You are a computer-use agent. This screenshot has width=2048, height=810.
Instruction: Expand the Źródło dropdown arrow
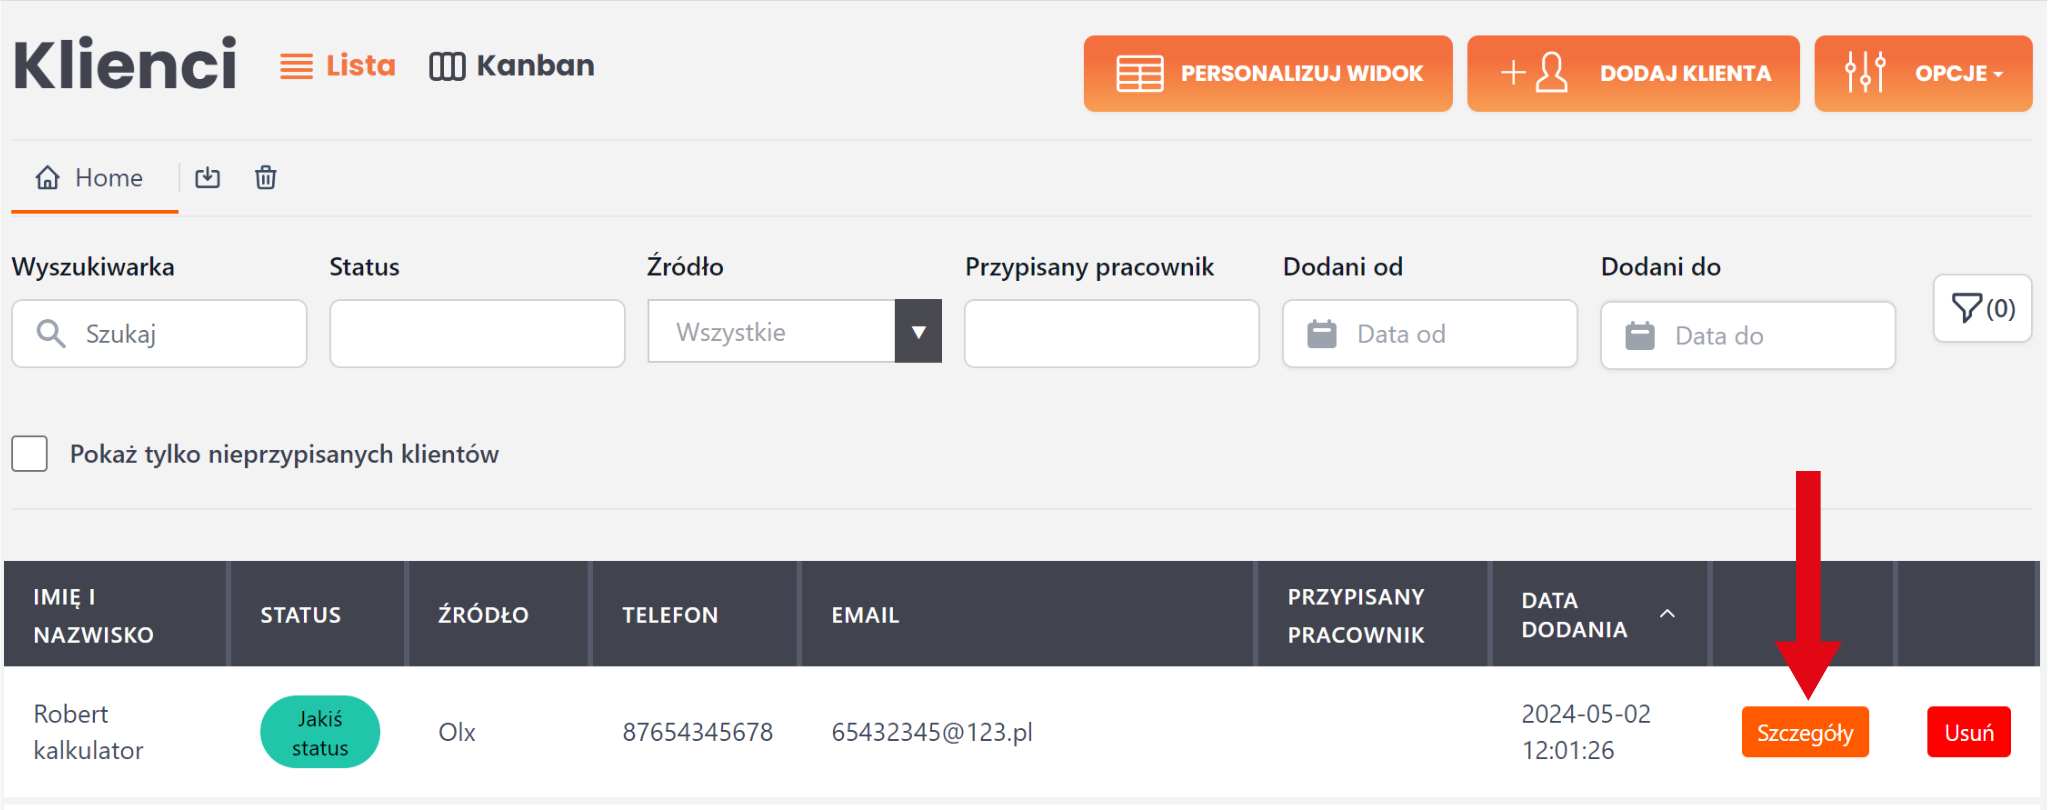[x=918, y=332]
